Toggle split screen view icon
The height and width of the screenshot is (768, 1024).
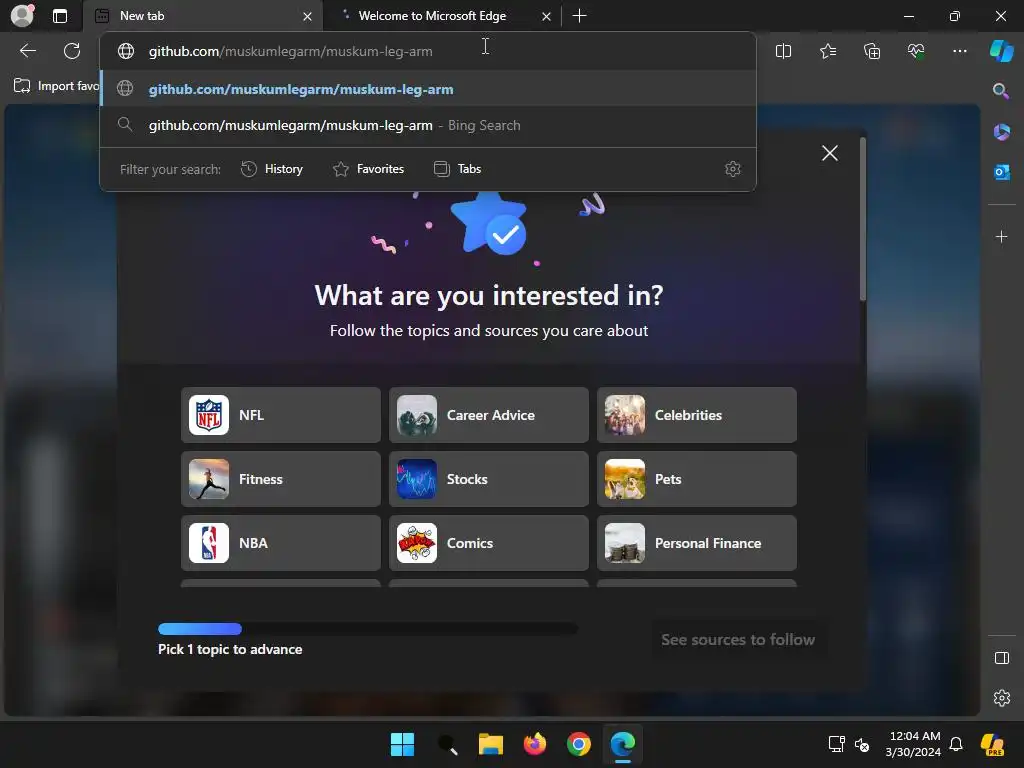pos(783,51)
